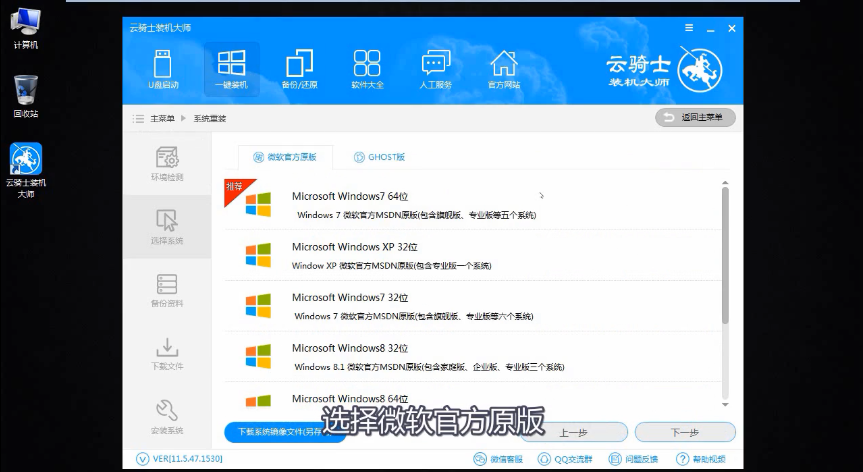863x472 pixels.
Task: Open 问题反馈 in status bar
Action: point(633,459)
